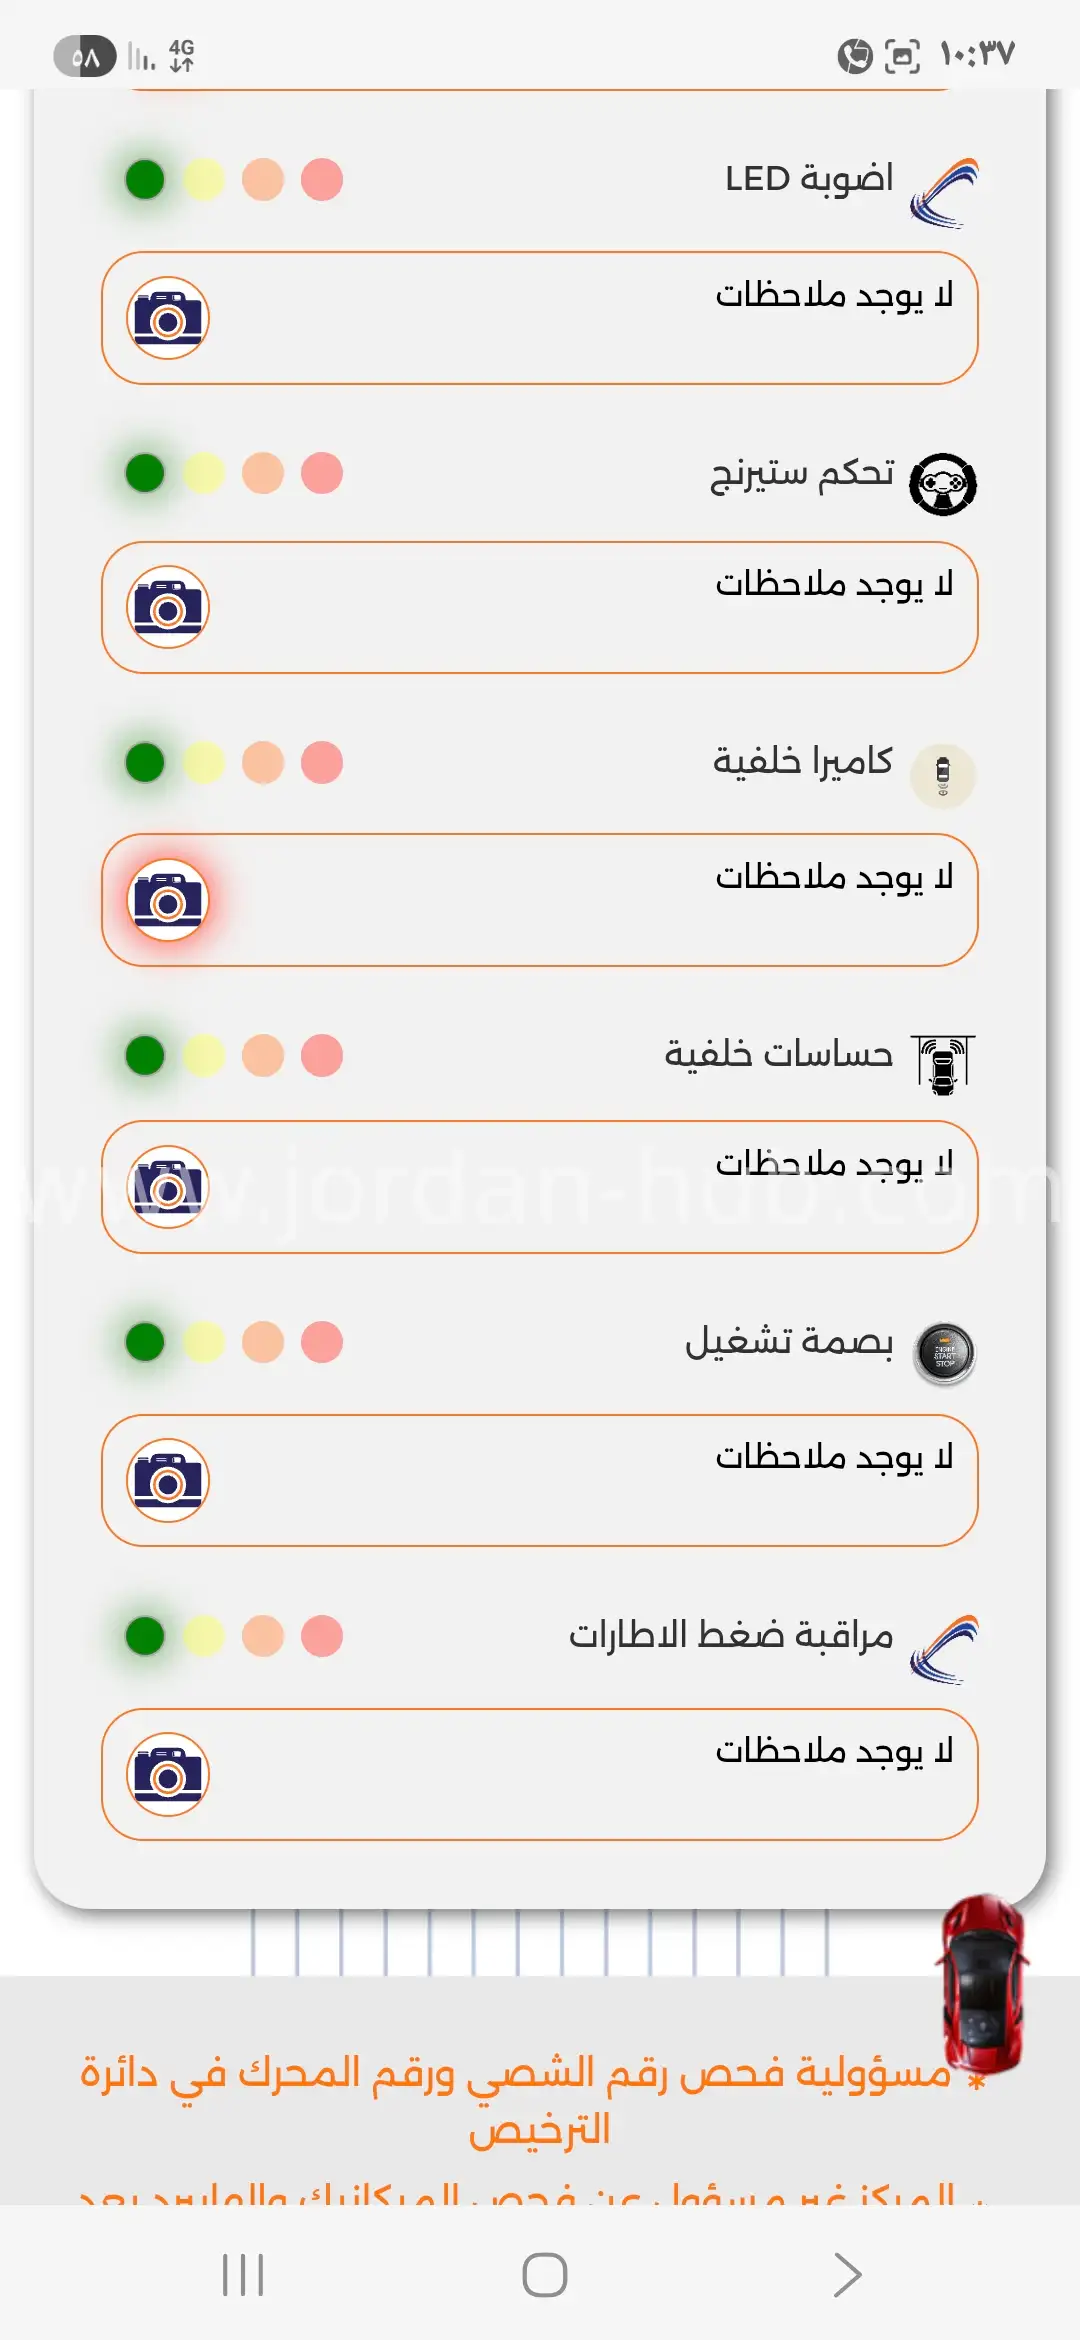This screenshot has height=2340, width=1080.
Task: Click notes field under بصمة تشغيل
Action: (x=540, y=1480)
